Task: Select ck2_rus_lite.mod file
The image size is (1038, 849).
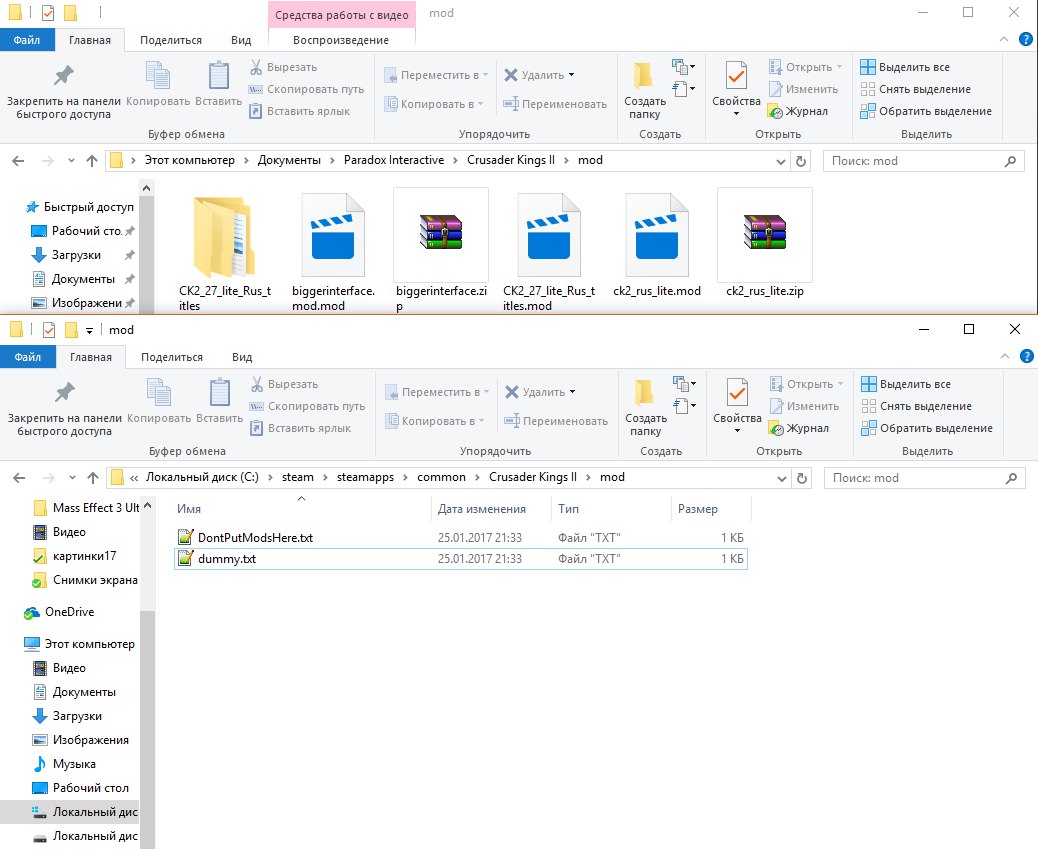Action: (657, 244)
